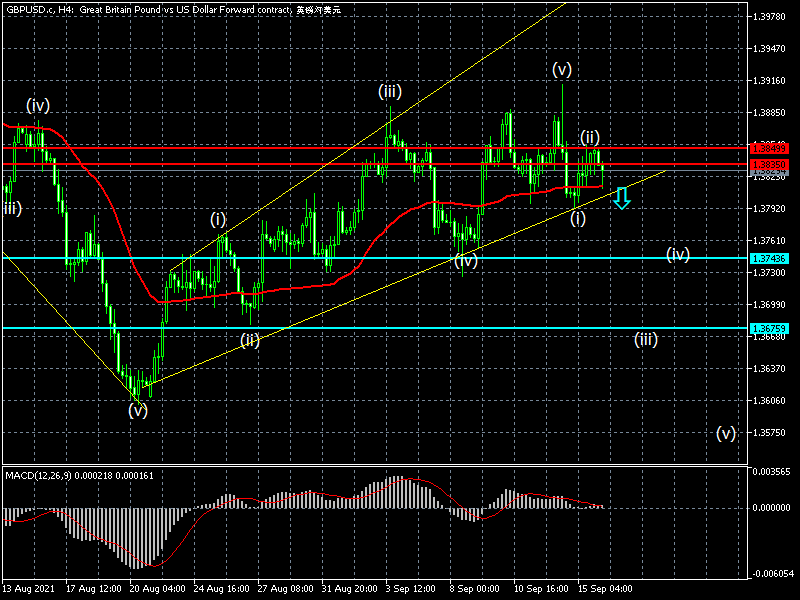Viewport: 800px width, 600px height.
Task: Select the red 1.38350 price tag
Action: click(x=769, y=164)
